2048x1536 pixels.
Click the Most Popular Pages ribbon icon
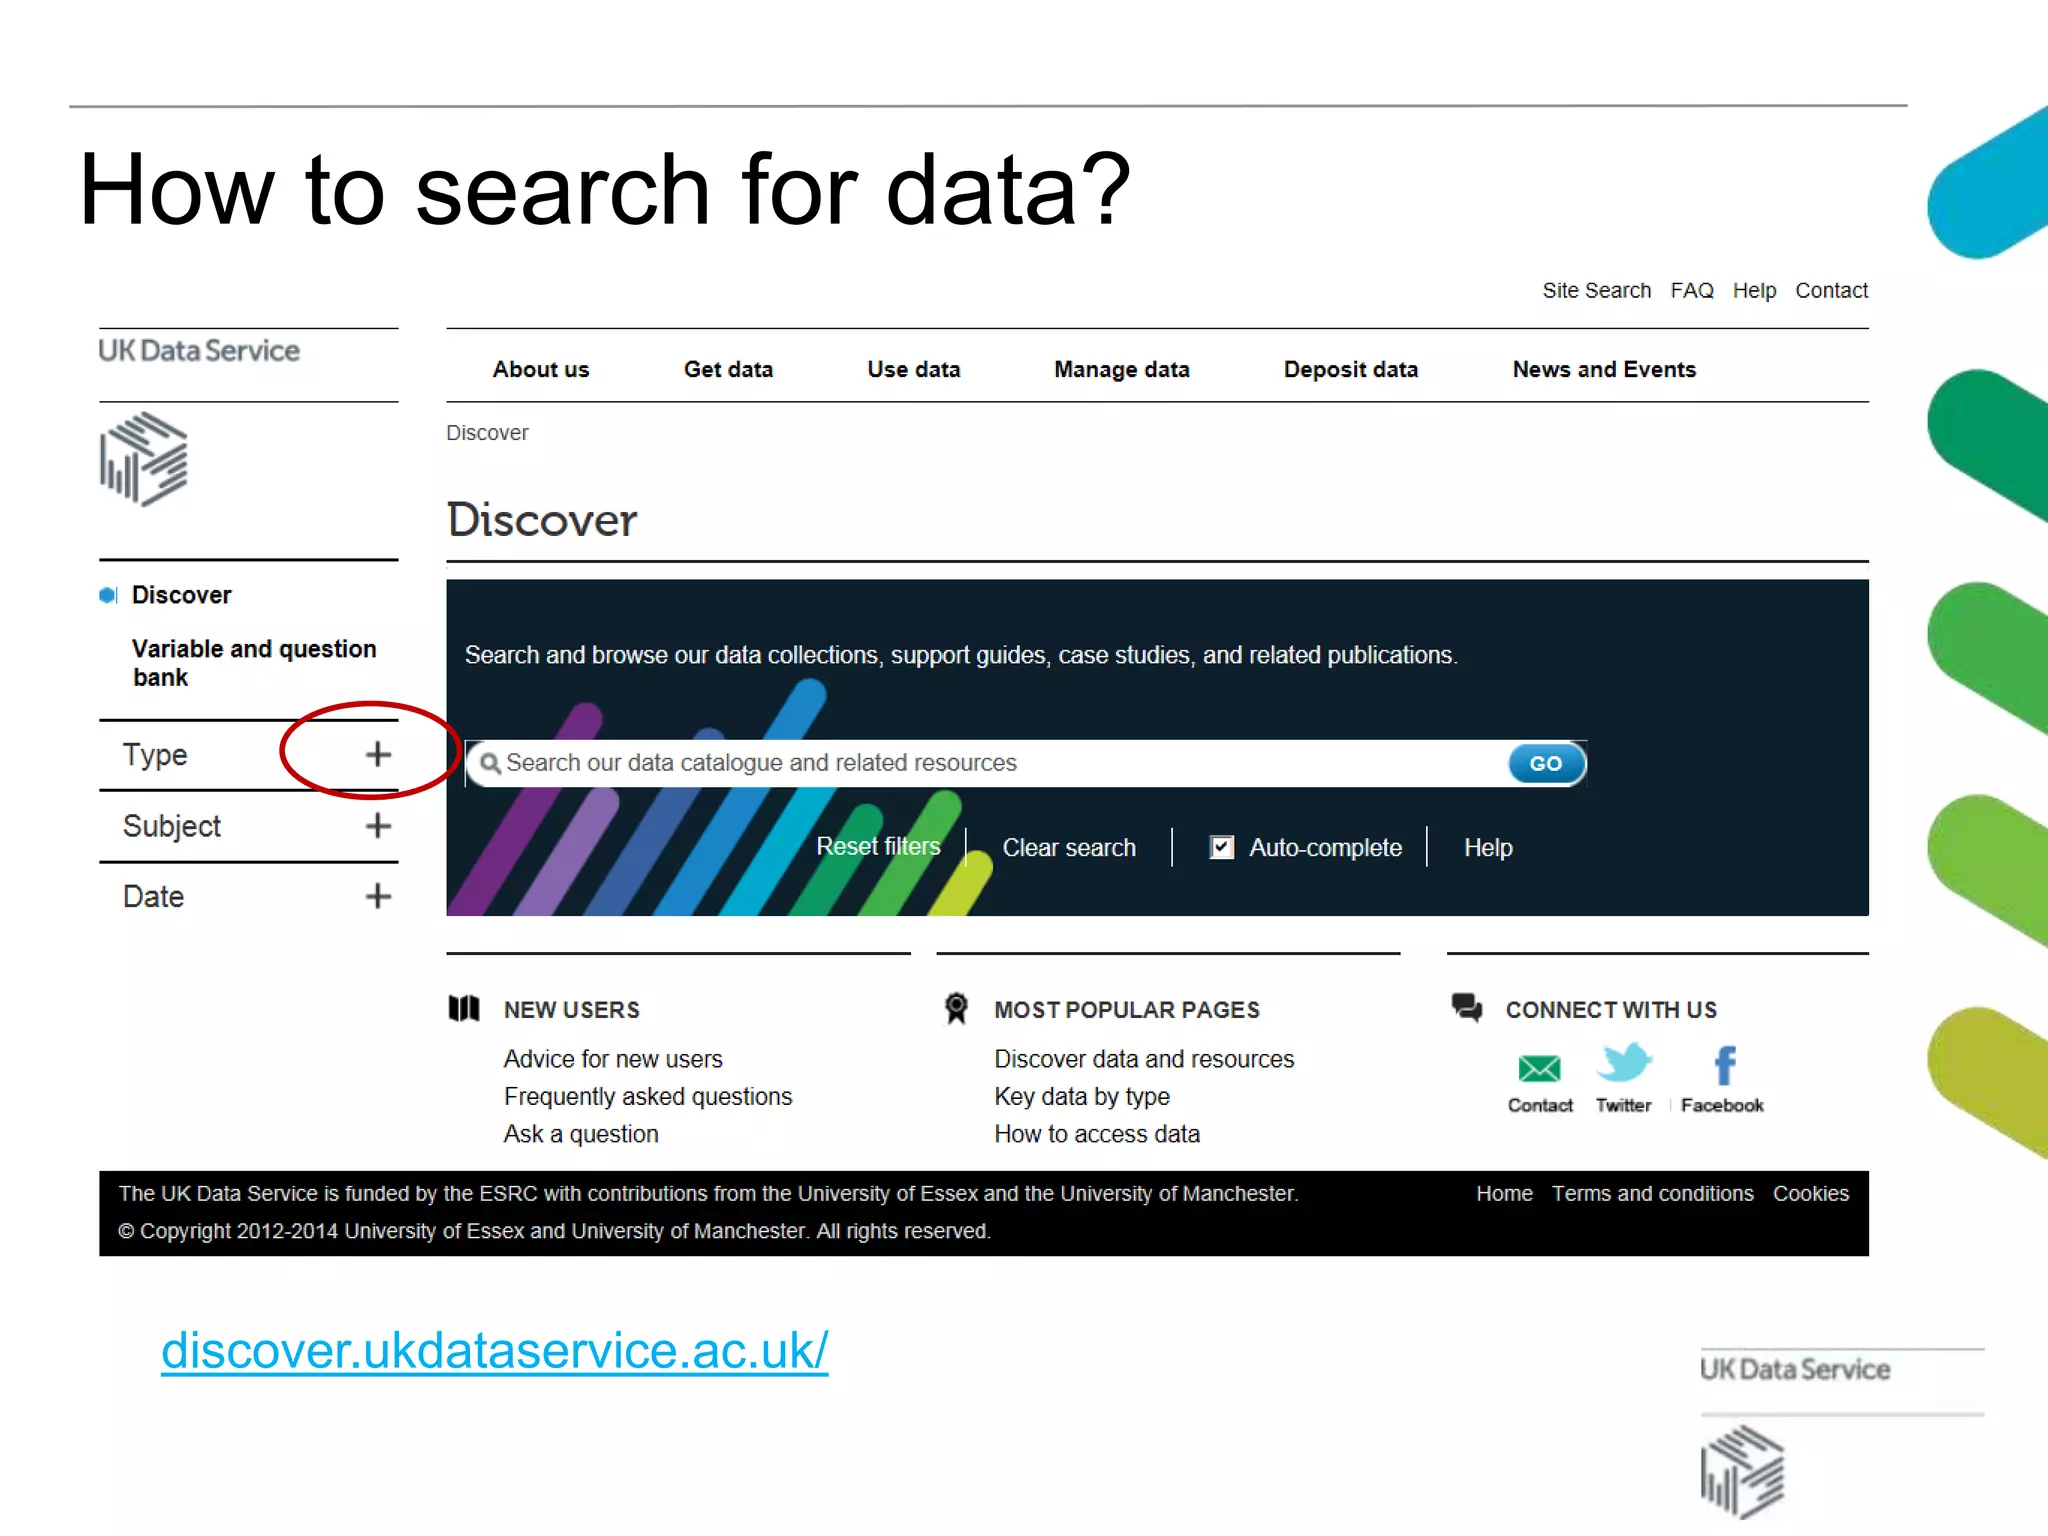956,1008
